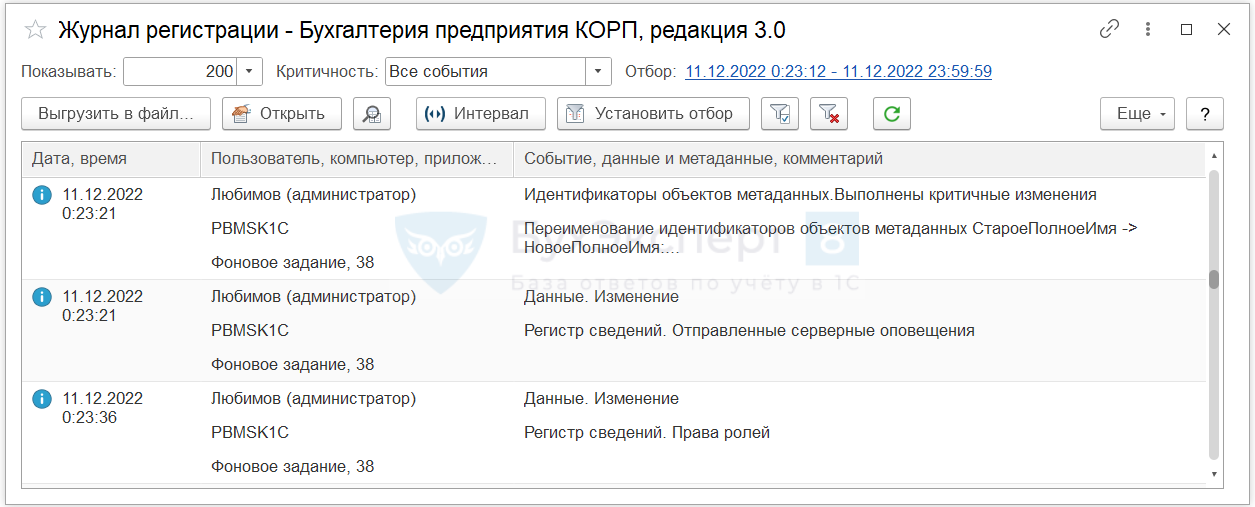Click info icon of Идентификаторы объектов row
This screenshot has height=507, width=1255.
(x=42, y=195)
